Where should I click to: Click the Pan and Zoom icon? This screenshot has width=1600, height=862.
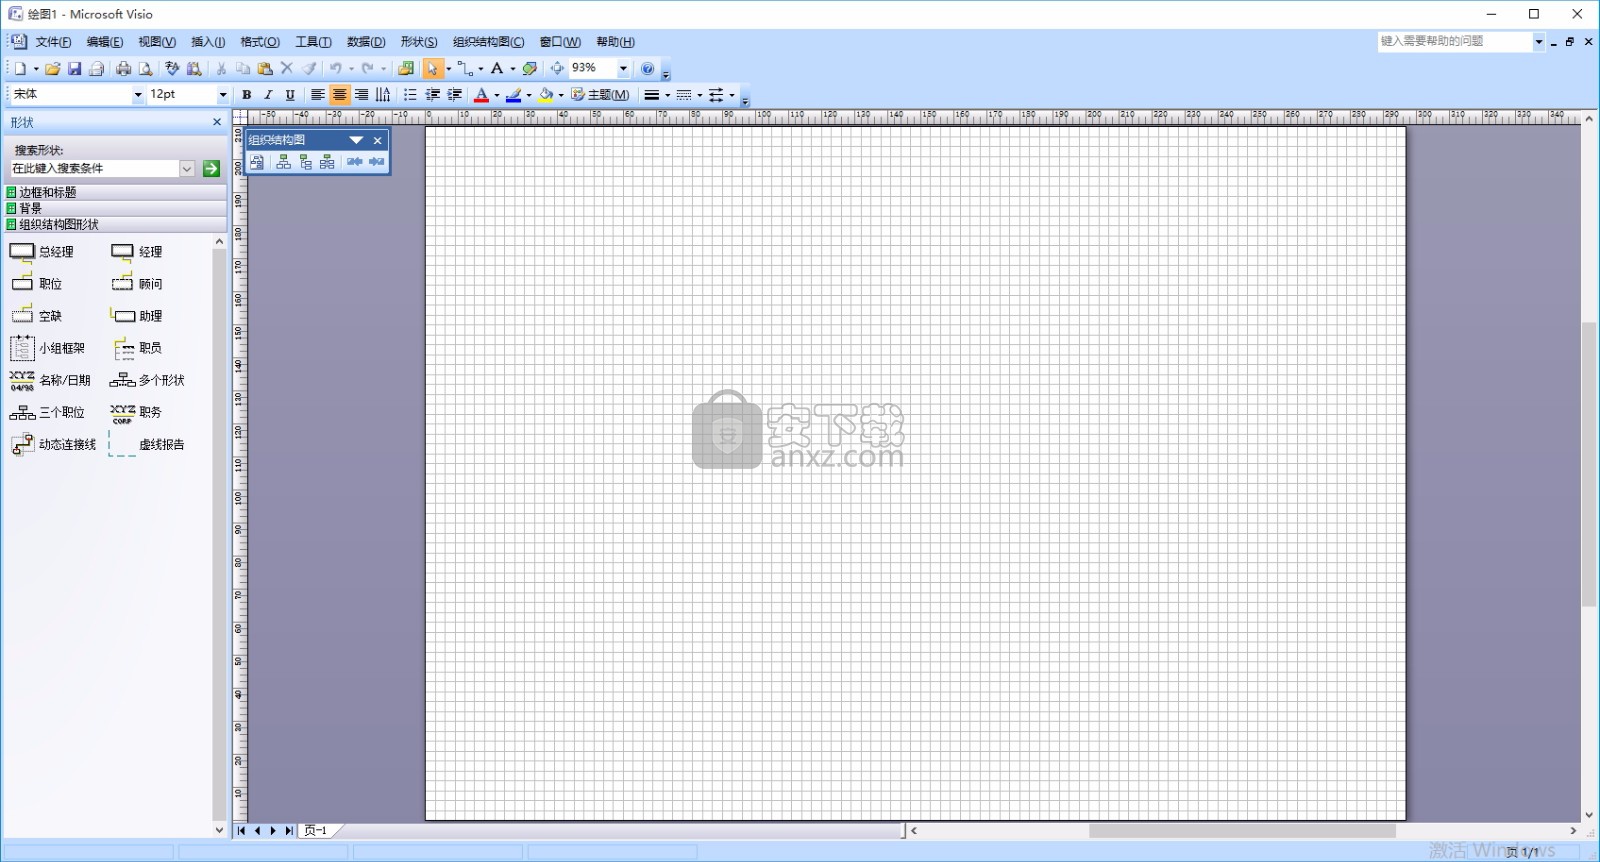[x=557, y=69]
